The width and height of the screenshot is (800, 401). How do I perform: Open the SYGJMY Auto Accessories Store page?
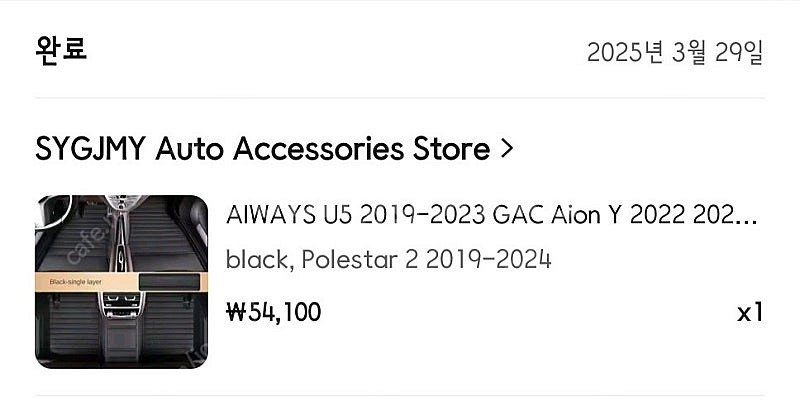(x=263, y=149)
